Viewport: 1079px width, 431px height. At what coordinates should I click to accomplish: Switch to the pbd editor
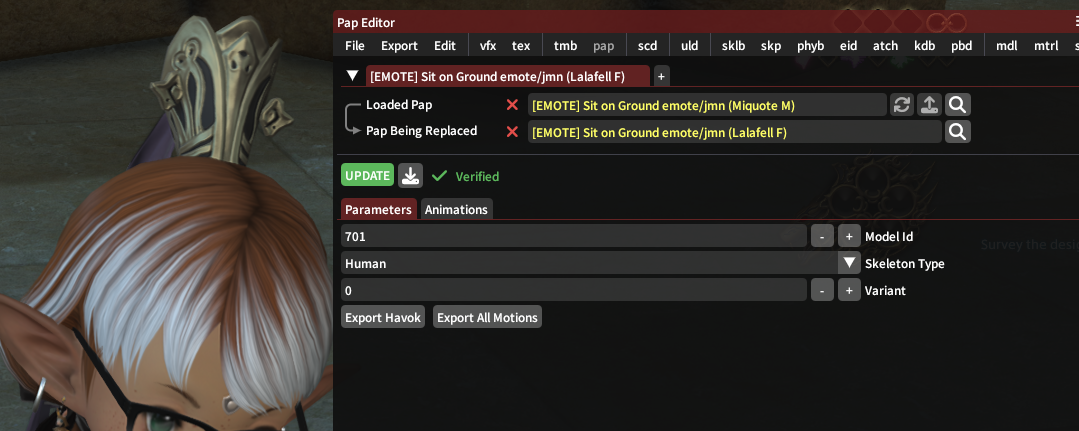(961, 46)
